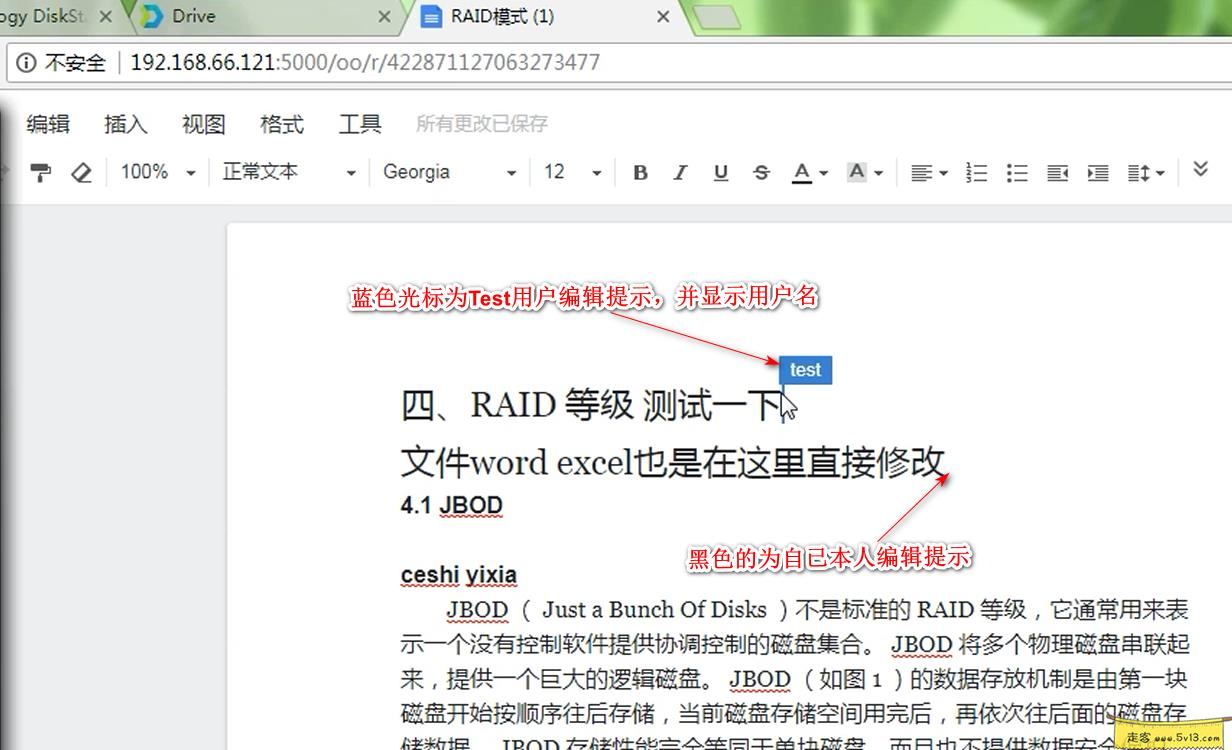
Task: Click the decrease indent icon
Action: pos(1057,172)
